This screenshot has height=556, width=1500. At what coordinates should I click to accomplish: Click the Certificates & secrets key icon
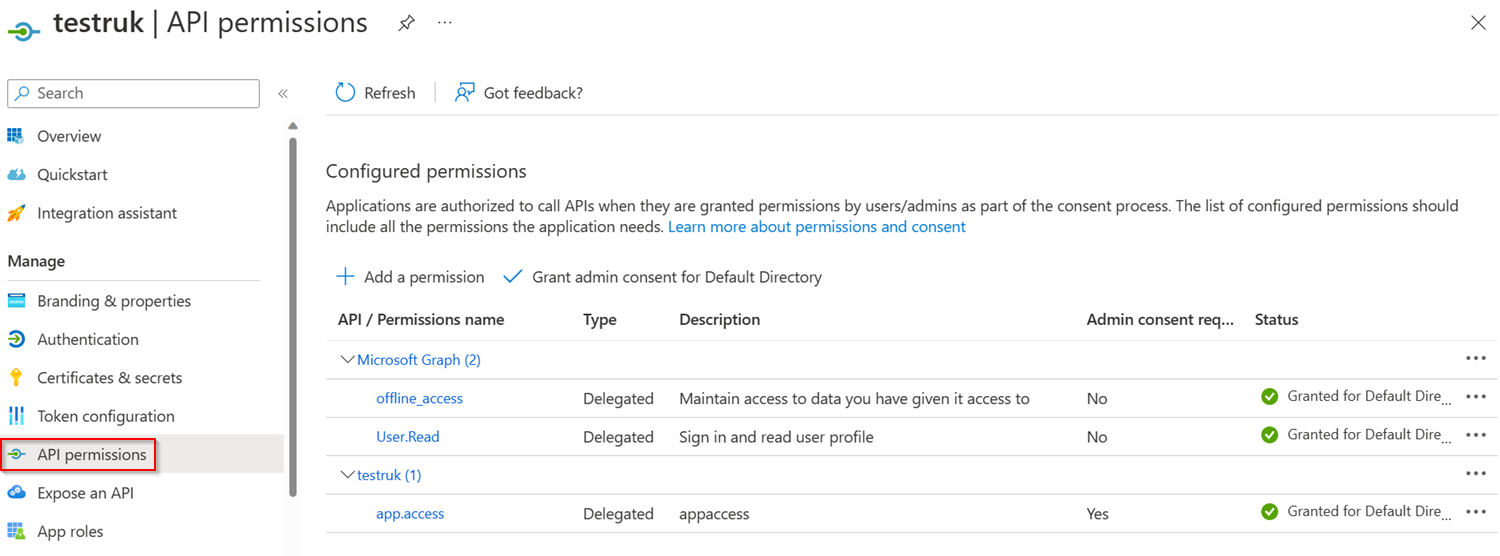pos(16,378)
